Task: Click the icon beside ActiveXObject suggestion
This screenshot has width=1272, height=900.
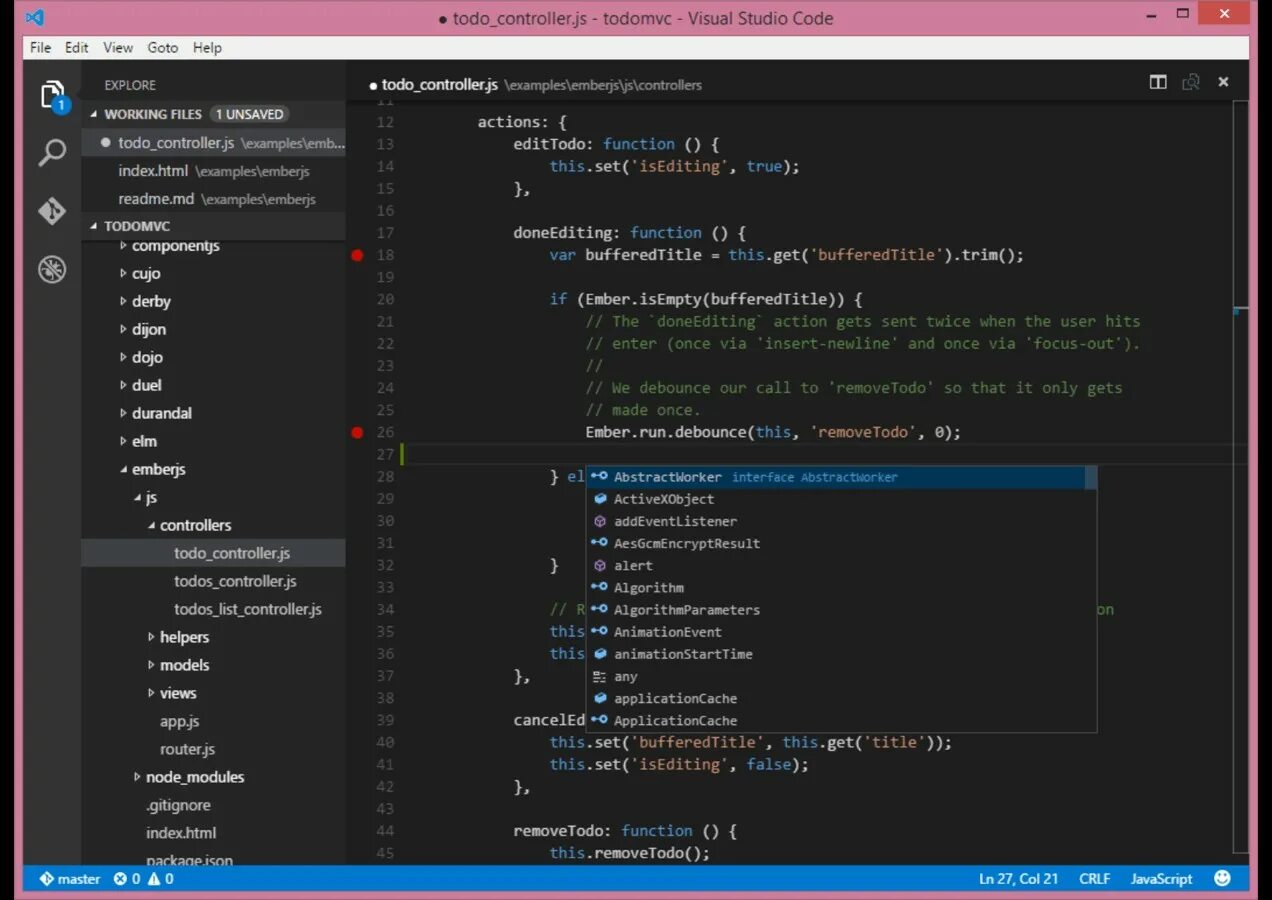Action: click(600, 499)
